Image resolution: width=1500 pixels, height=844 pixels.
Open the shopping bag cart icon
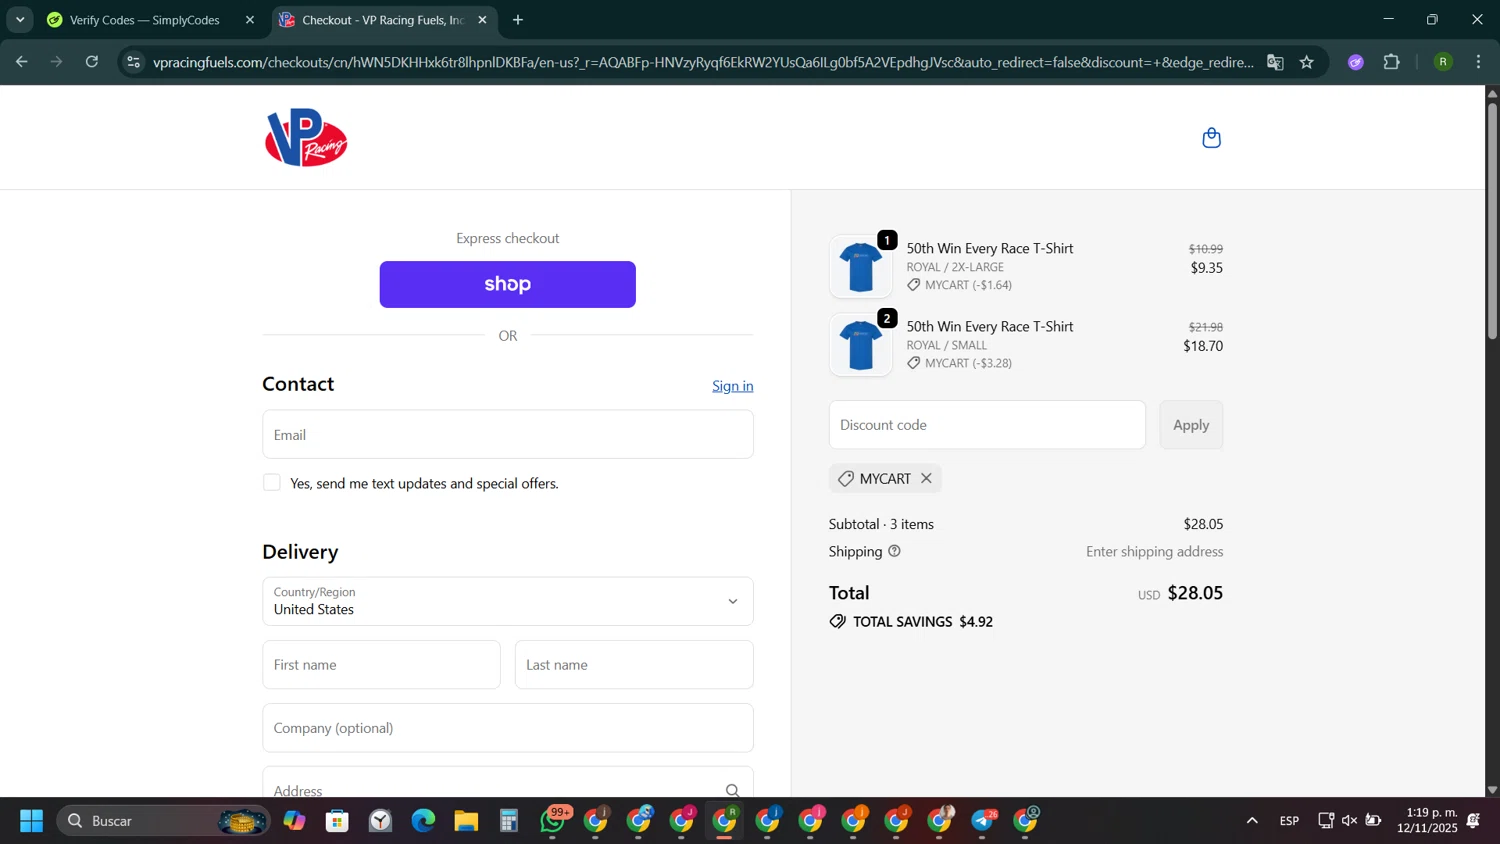pos(1211,138)
